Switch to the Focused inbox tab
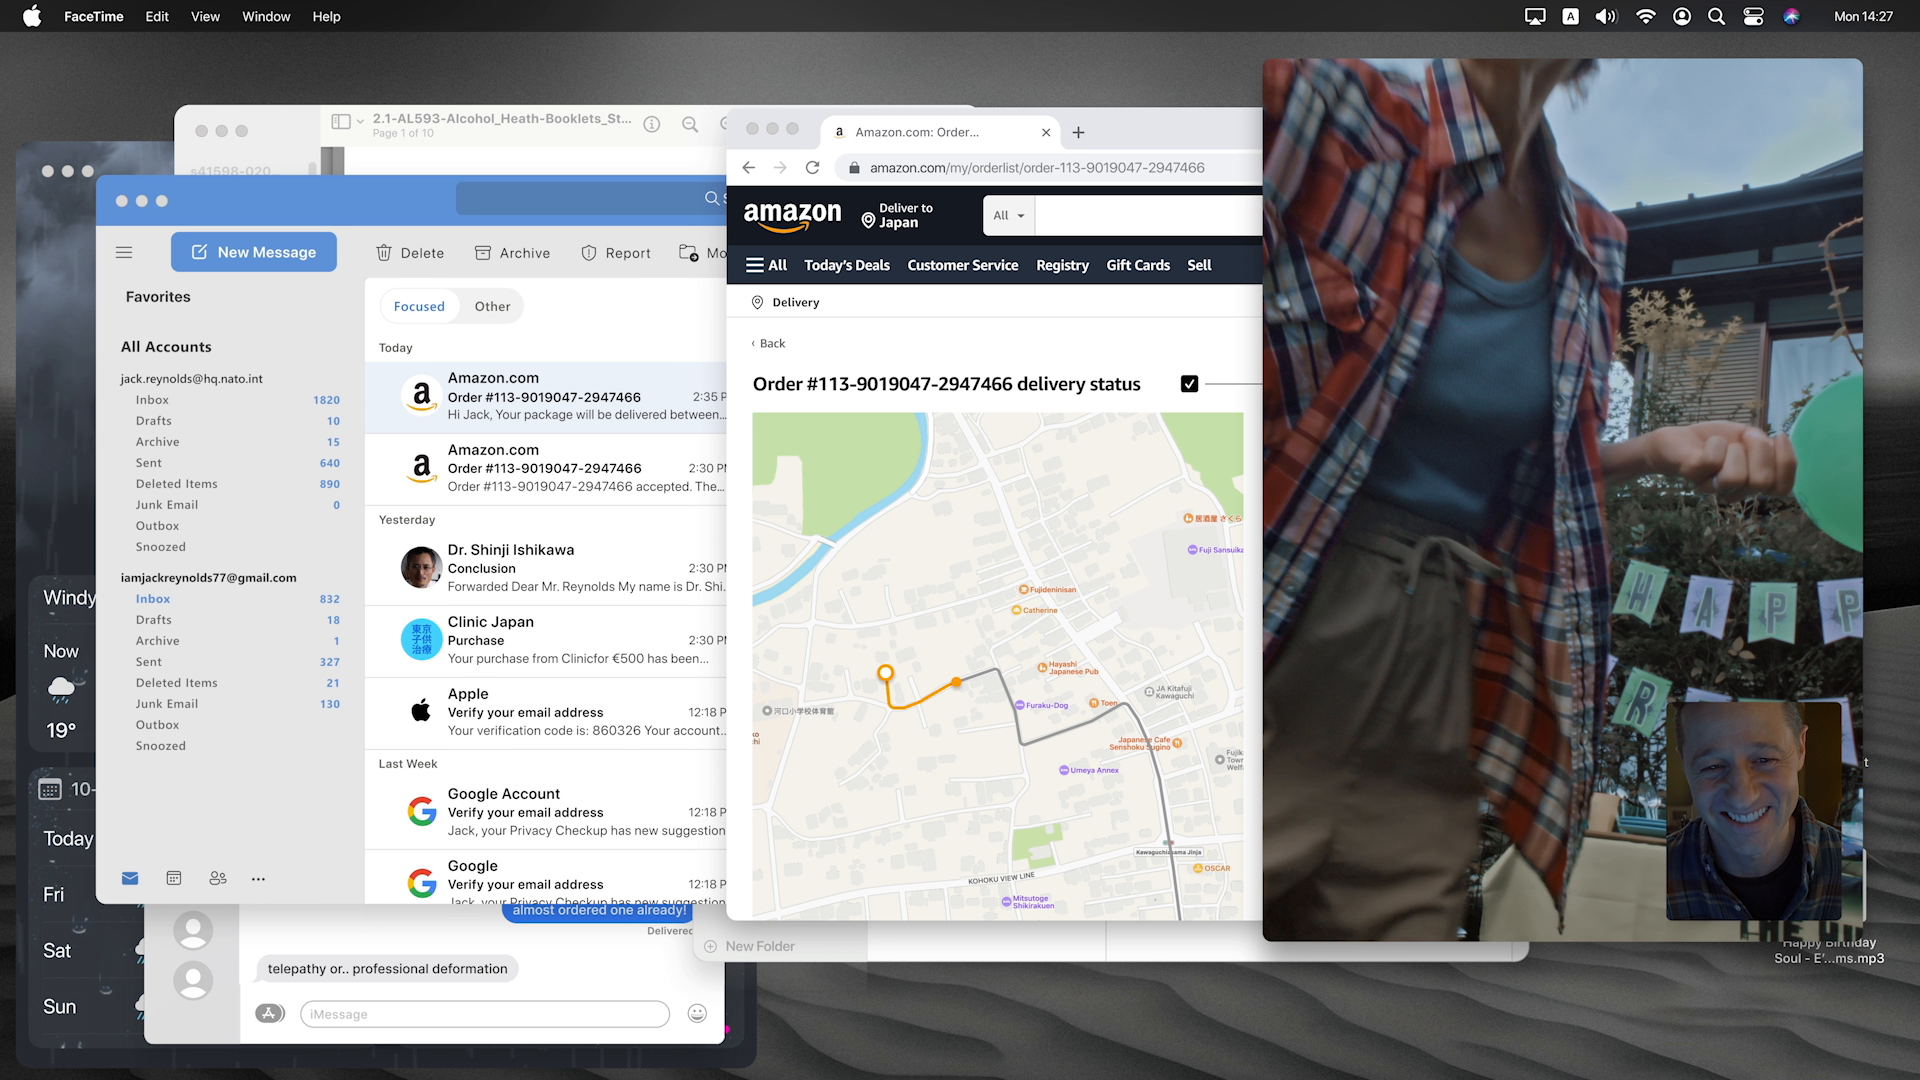This screenshot has height=1080, width=1920. 419,306
